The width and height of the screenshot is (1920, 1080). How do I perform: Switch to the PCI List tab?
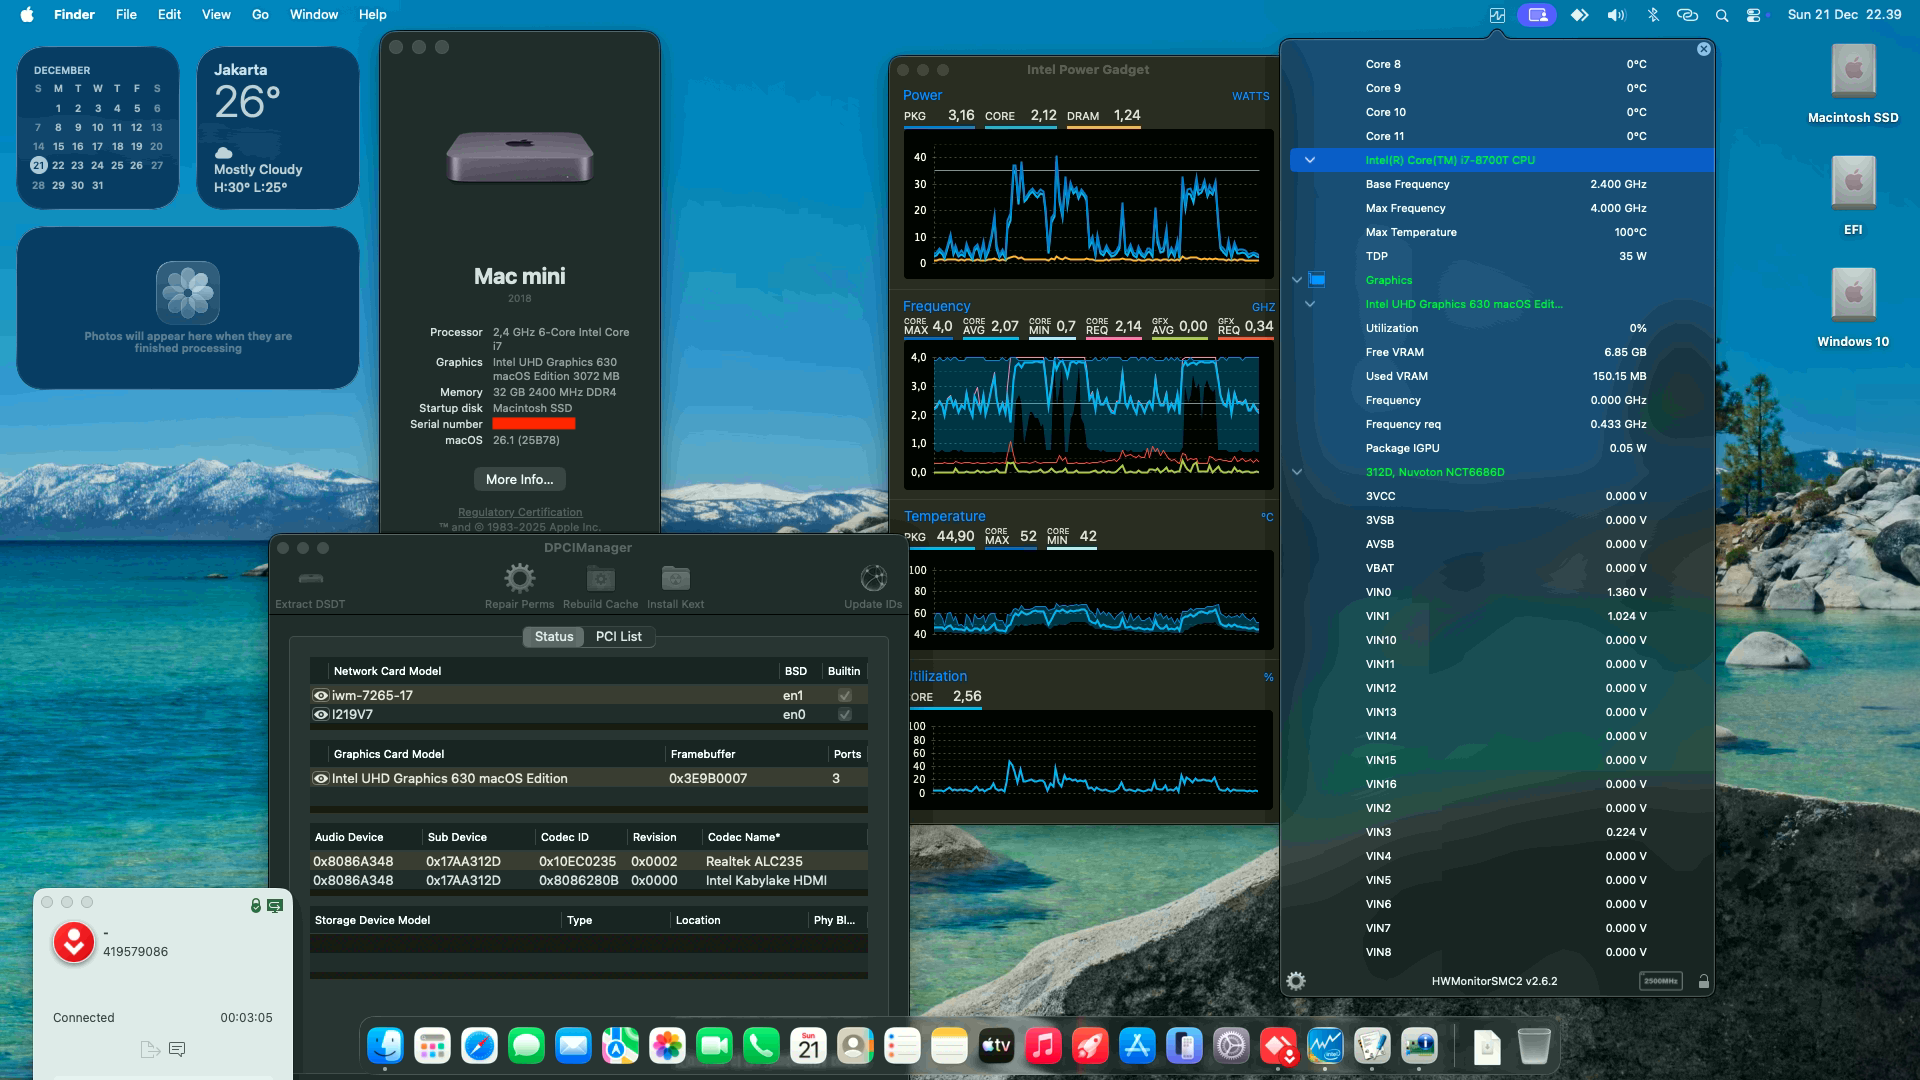click(618, 637)
